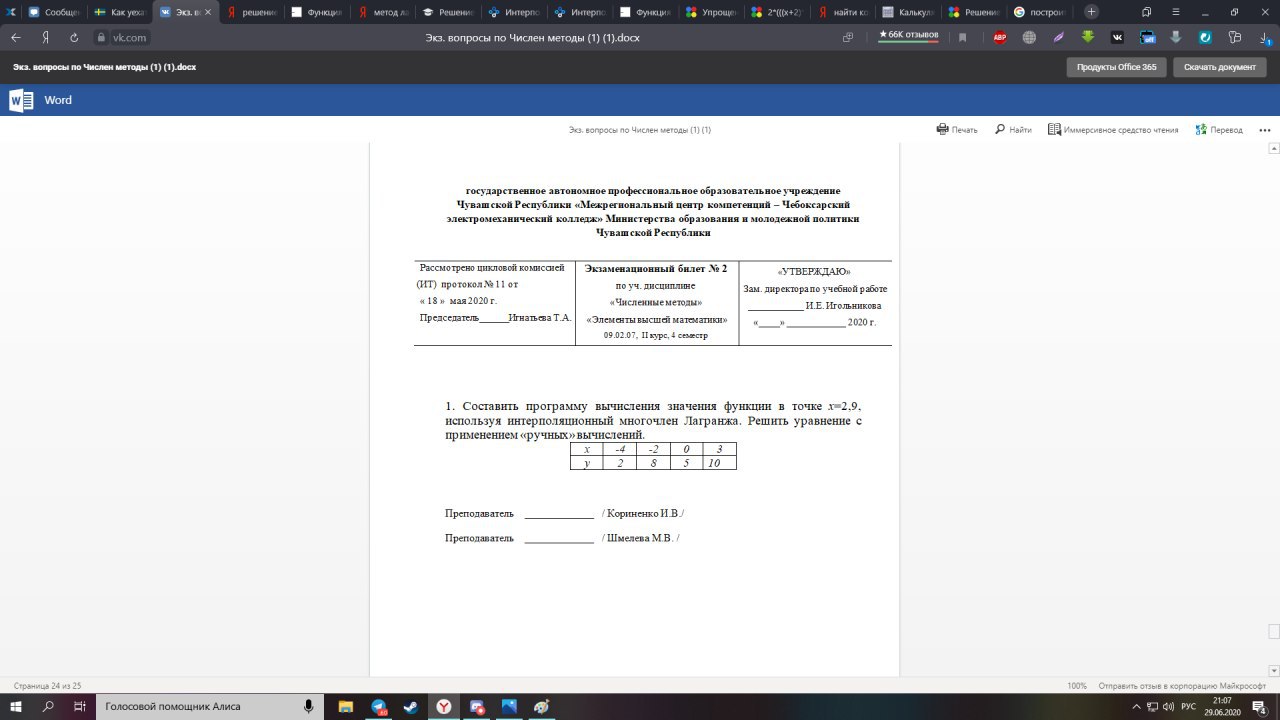This screenshot has height=720, width=1280.
Task: Open Иммерсивное средство чтения
Action: [x=1113, y=130]
